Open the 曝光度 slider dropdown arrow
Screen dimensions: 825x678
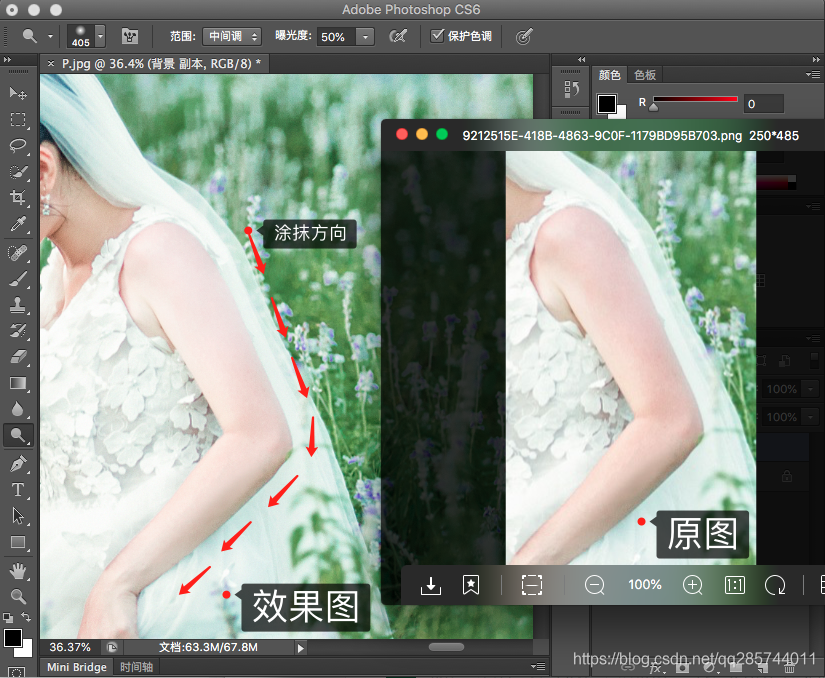pyautogui.click(x=365, y=37)
